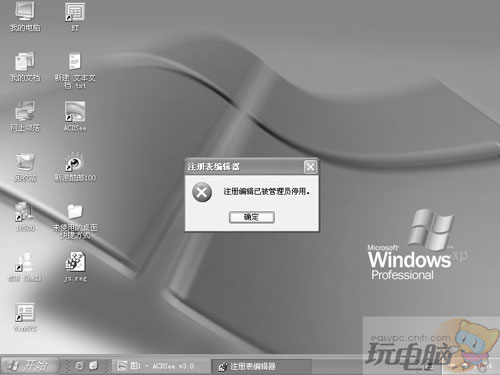The height and width of the screenshot is (375, 500).
Task: Select the 回收站 recycle bin icon
Action: [25, 167]
